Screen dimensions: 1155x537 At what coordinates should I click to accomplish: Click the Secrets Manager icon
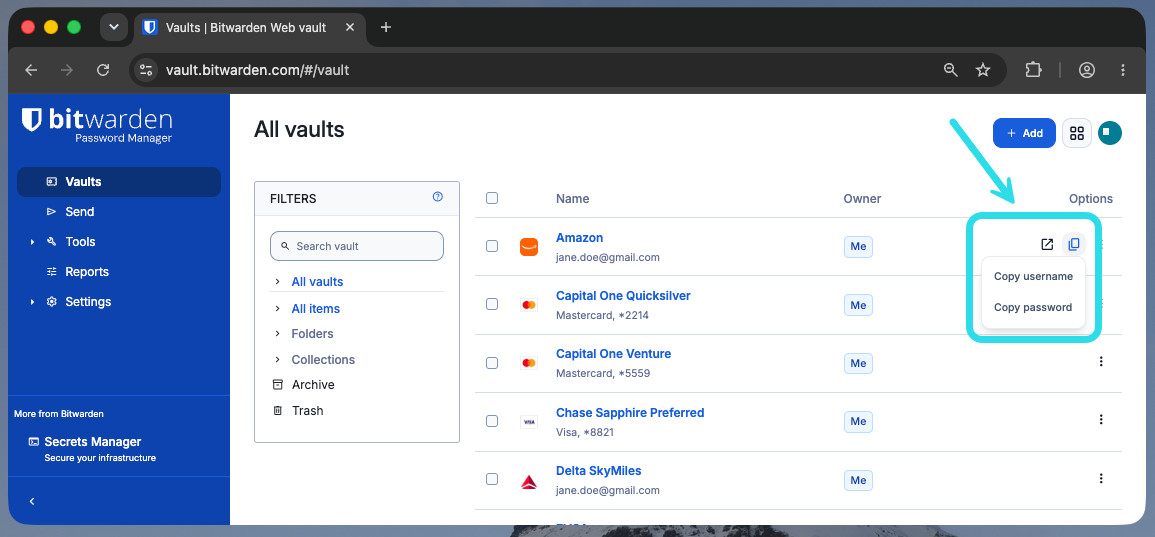[34, 442]
